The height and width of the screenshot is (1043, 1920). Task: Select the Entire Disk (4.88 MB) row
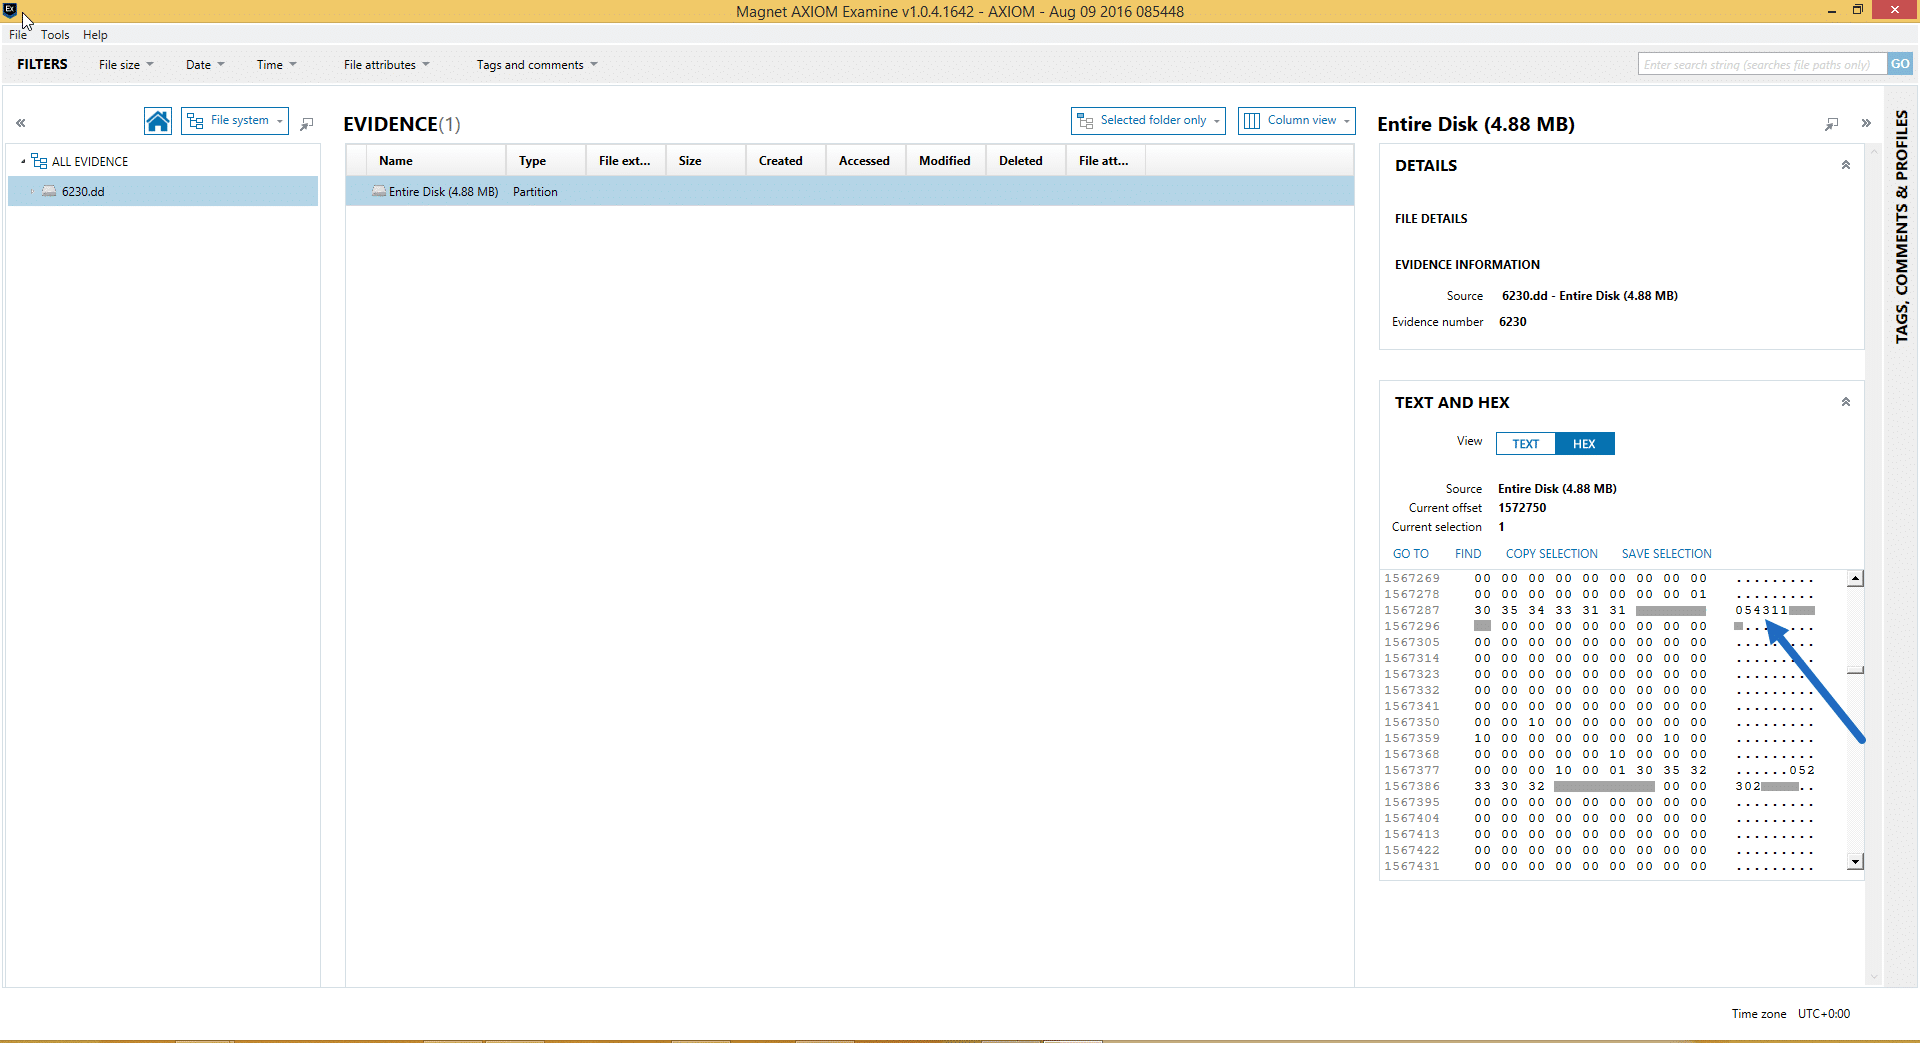pos(850,191)
